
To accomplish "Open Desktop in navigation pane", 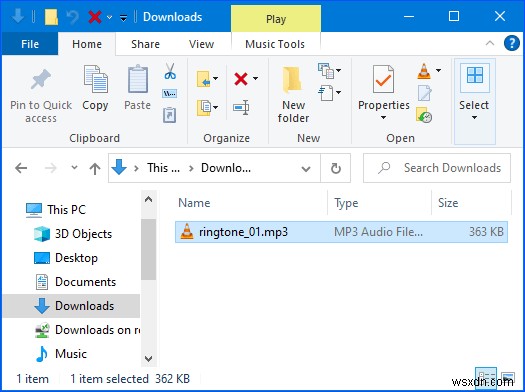I will (76, 258).
